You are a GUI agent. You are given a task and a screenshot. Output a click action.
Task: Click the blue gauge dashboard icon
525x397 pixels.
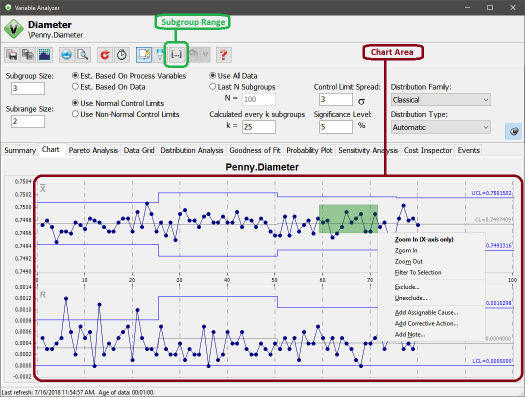tap(67, 55)
